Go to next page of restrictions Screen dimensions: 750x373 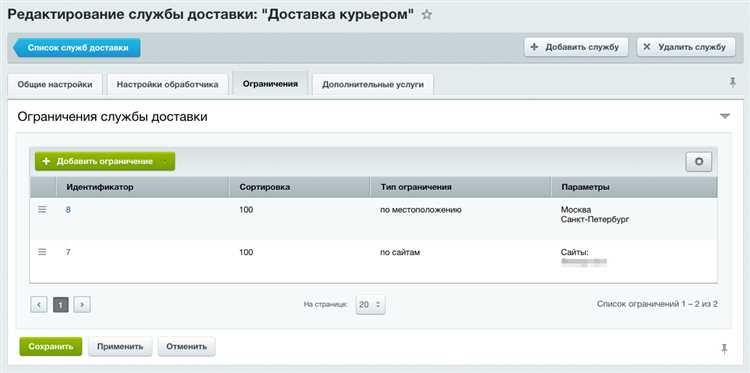click(82, 305)
